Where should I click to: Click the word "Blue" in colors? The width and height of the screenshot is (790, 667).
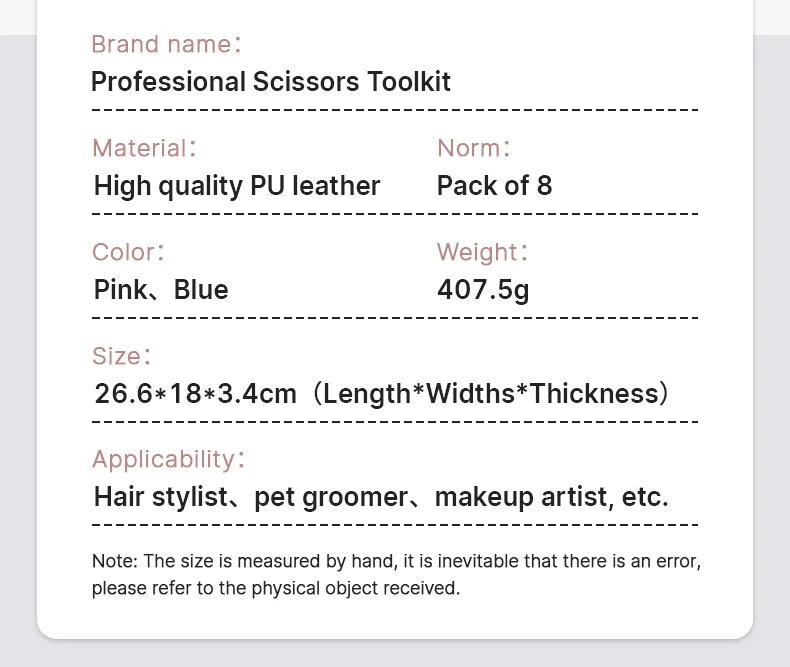[x=201, y=290]
